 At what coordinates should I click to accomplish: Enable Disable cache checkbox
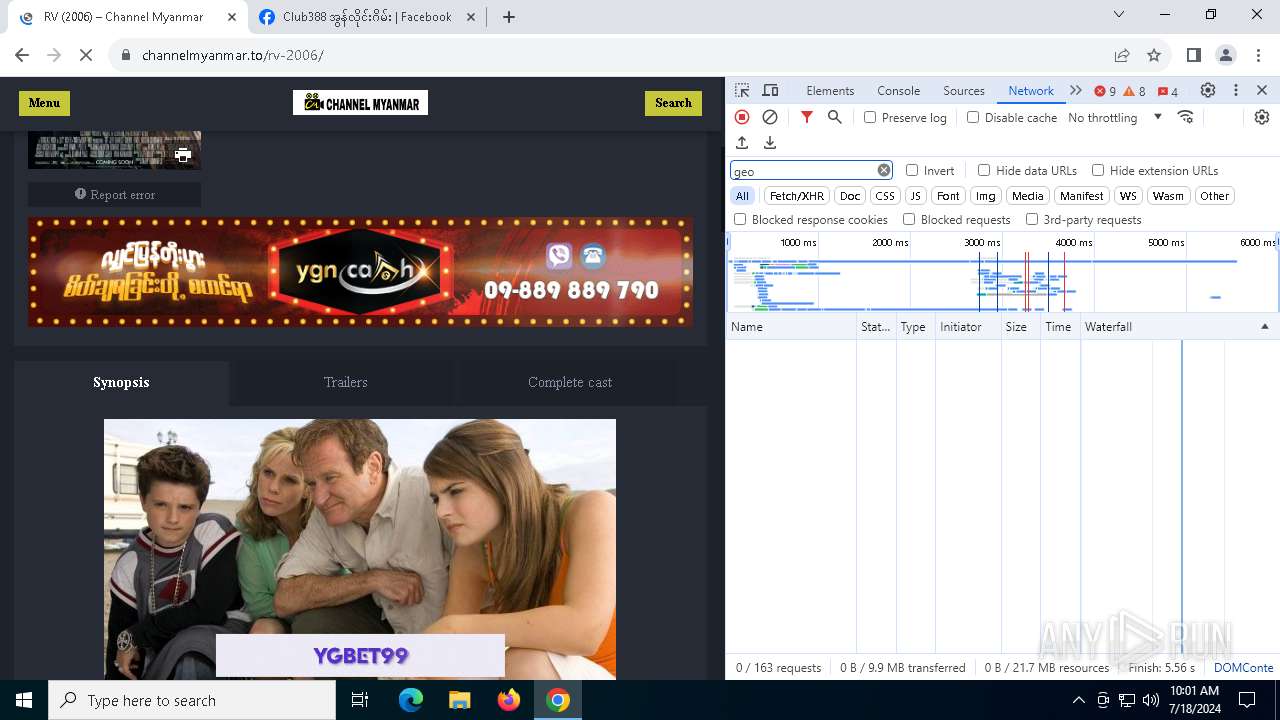[x=973, y=117]
